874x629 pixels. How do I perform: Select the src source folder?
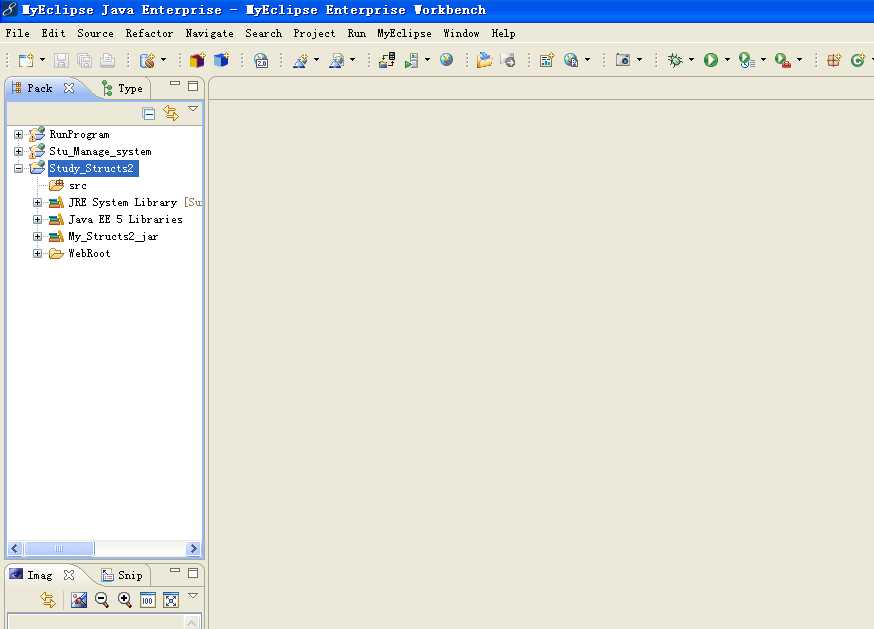[x=77, y=185]
